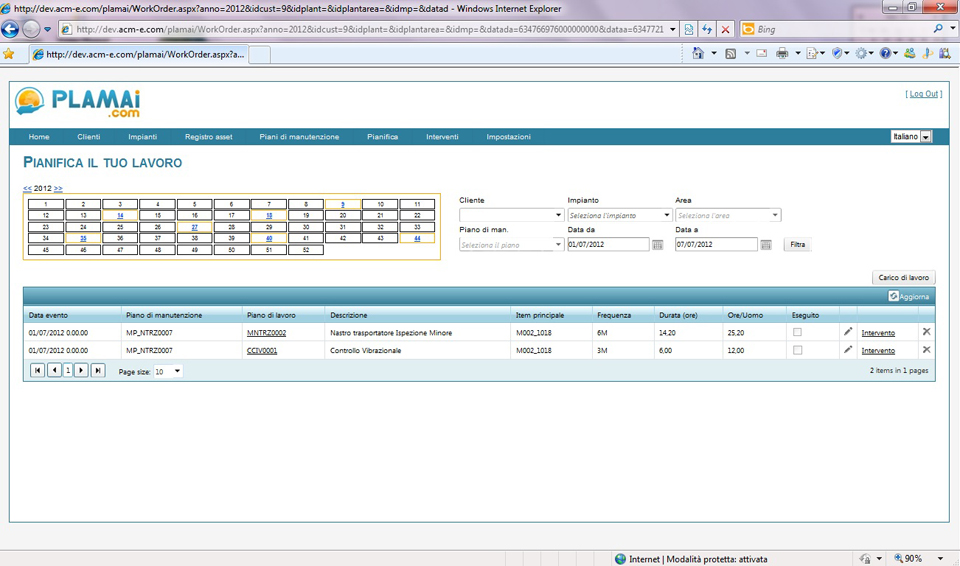
Task: Go to first page of grid
Action: [37, 371]
